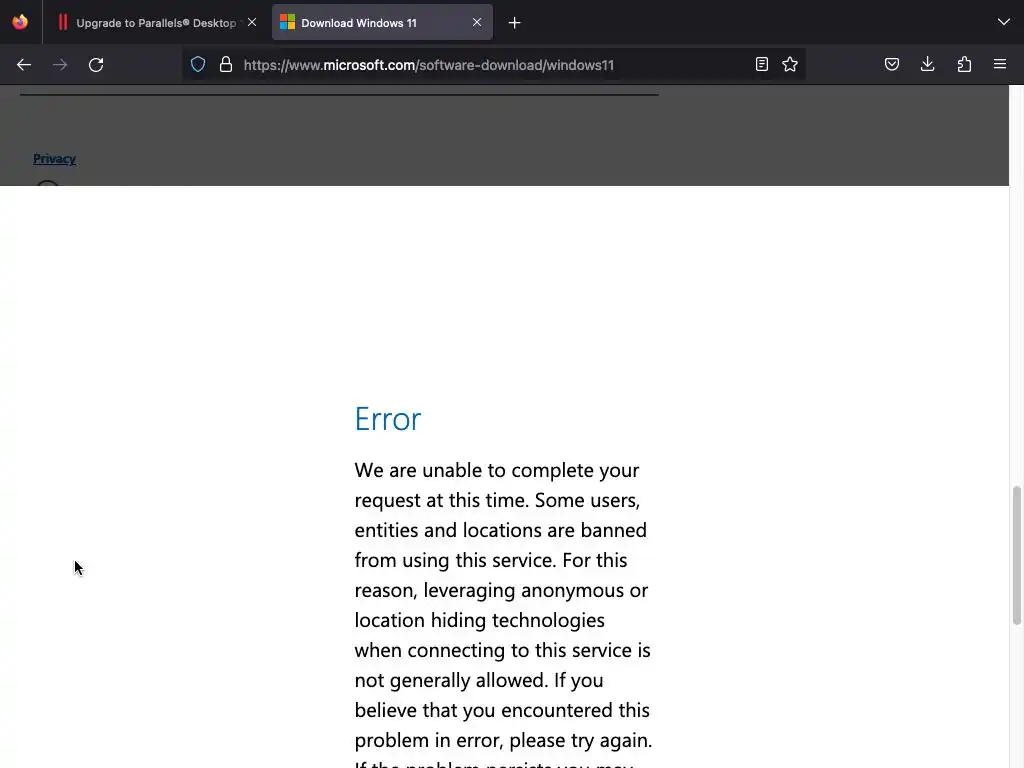Click the Firefox View icon
The height and width of the screenshot is (768, 1024).
[x=20, y=22]
